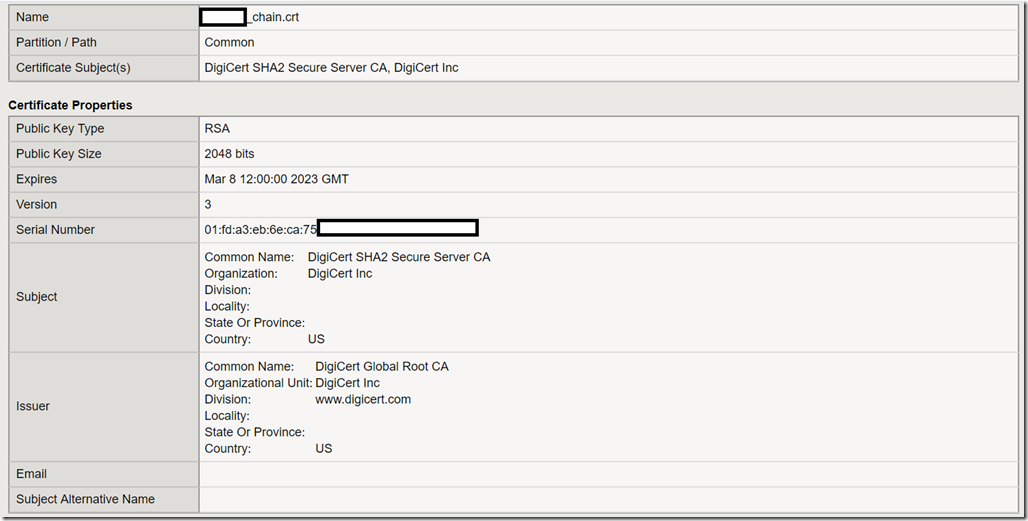Click the Issuer "Country:" field label
This screenshot has height=521, width=1028.
227,448
